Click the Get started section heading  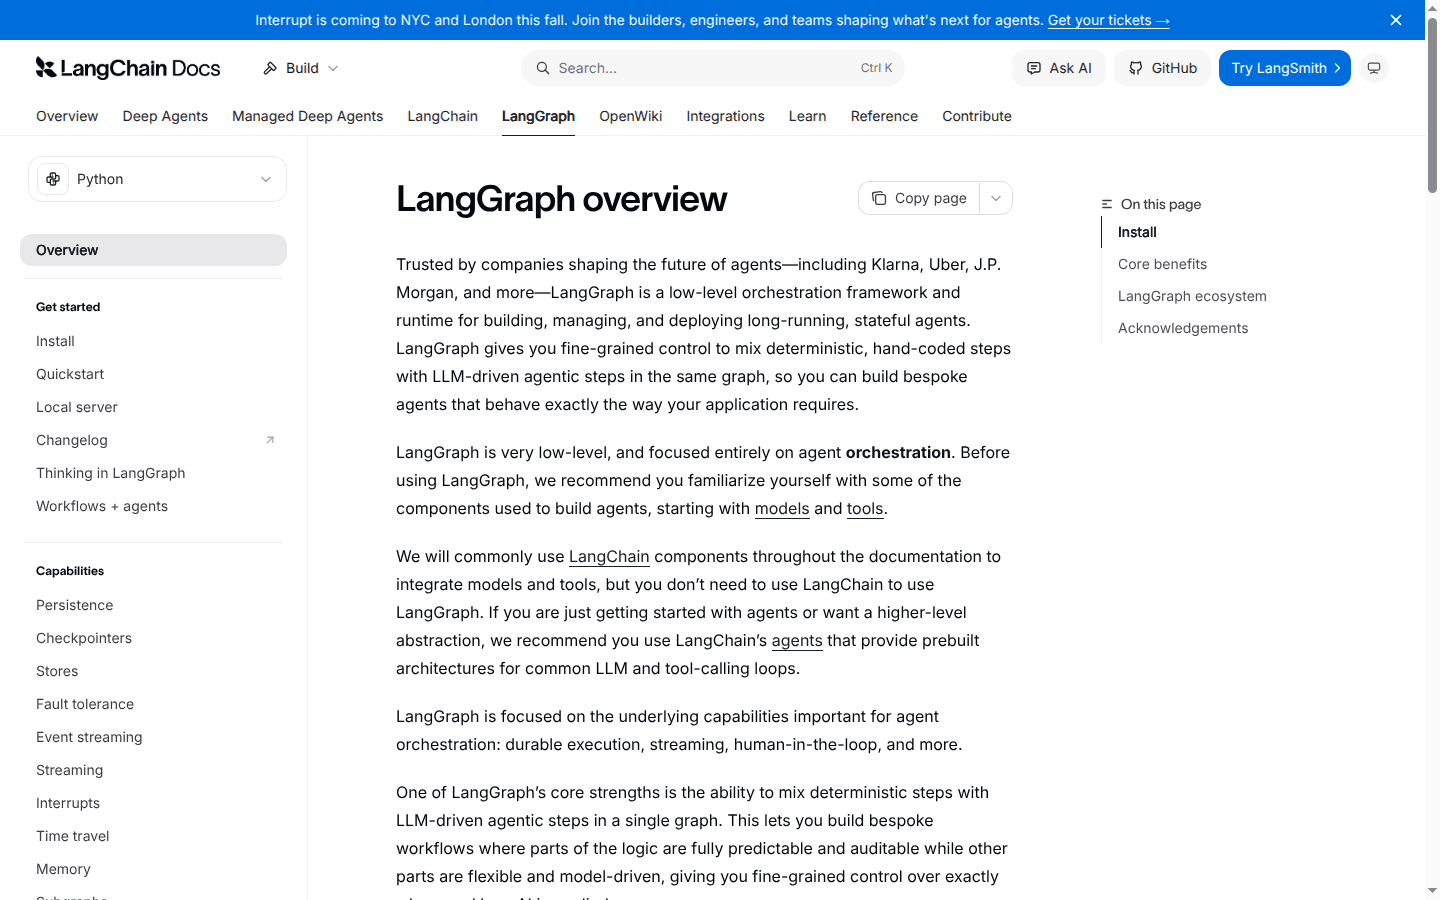[x=68, y=307]
